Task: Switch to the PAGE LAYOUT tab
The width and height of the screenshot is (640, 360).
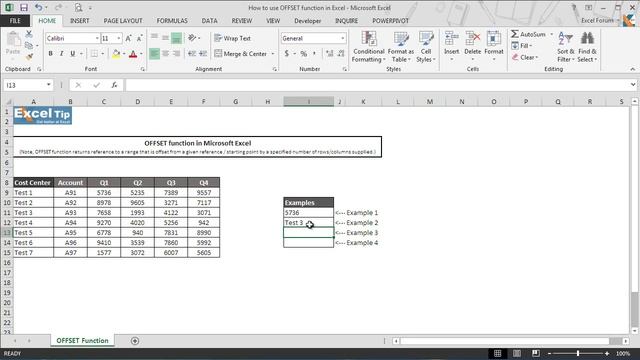Action: [x=123, y=21]
